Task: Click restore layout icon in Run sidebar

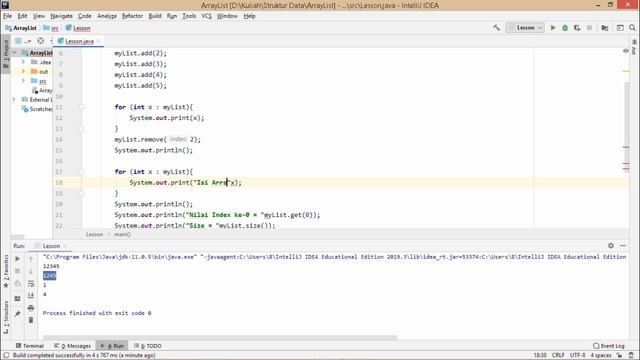Action: coord(18,299)
